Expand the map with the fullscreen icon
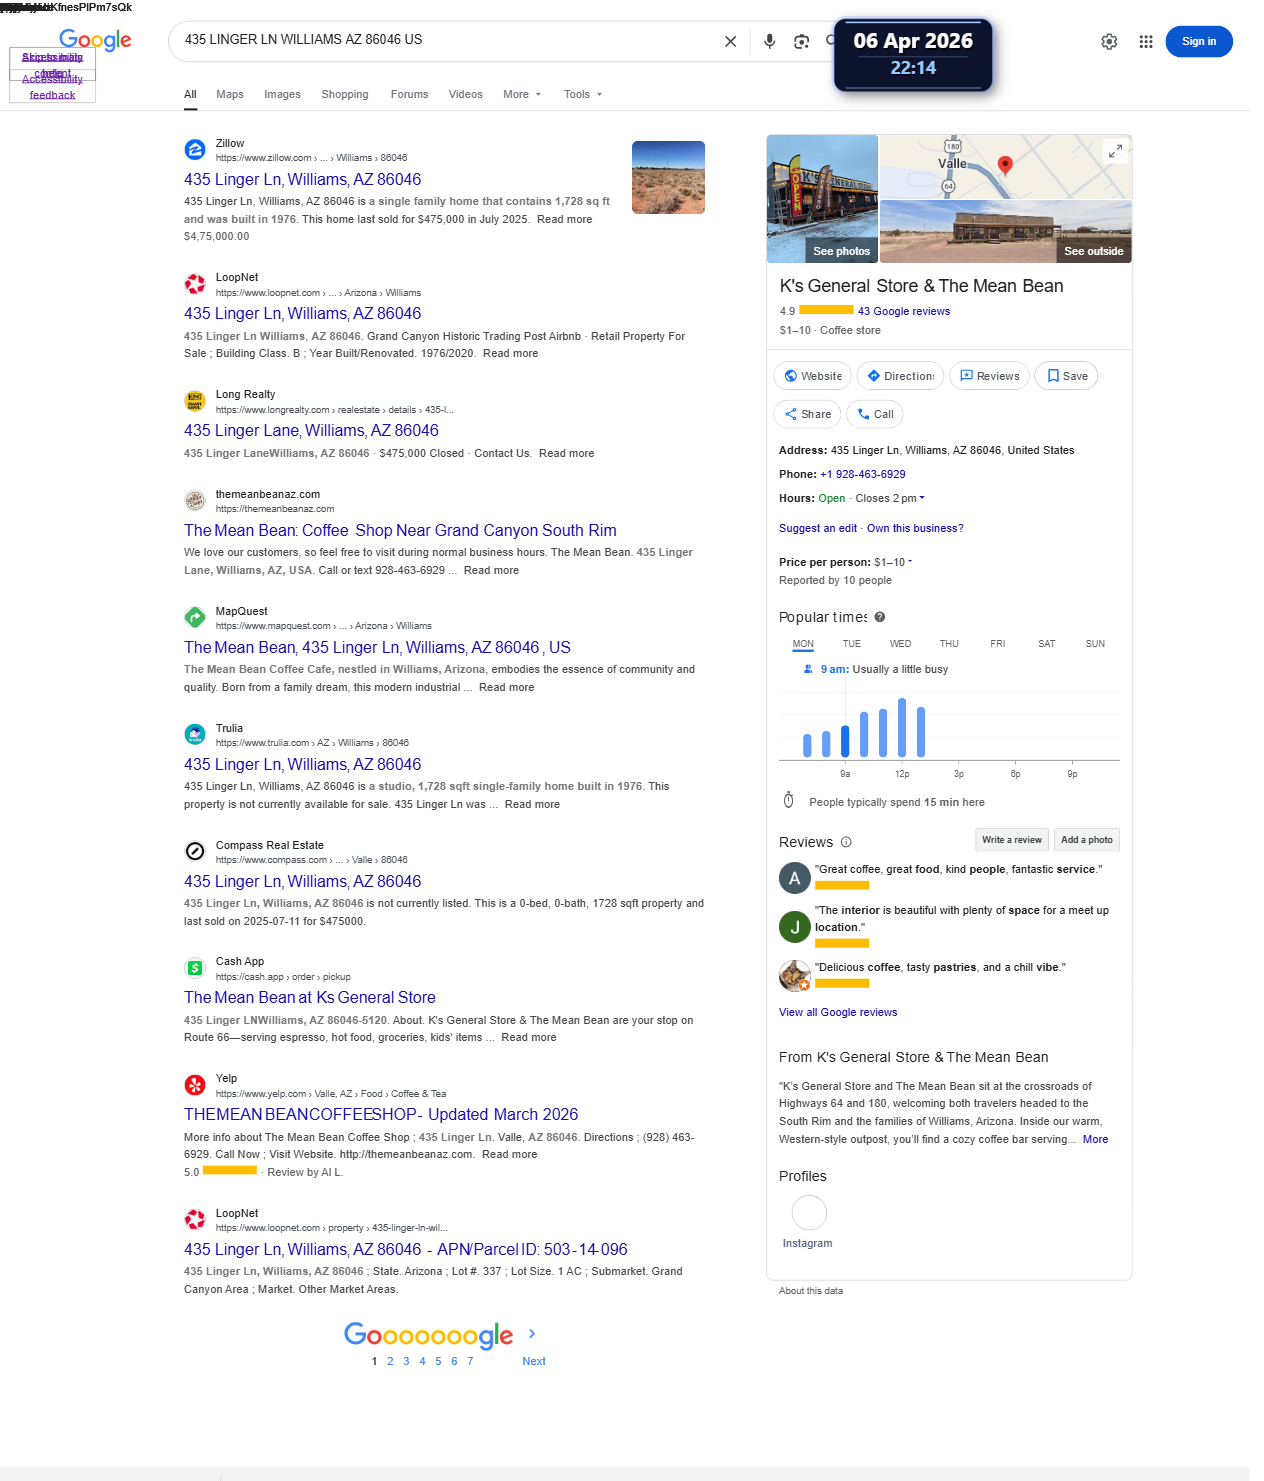Image resolution: width=1264 pixels, height=1481 pixels. (1115, 151)
